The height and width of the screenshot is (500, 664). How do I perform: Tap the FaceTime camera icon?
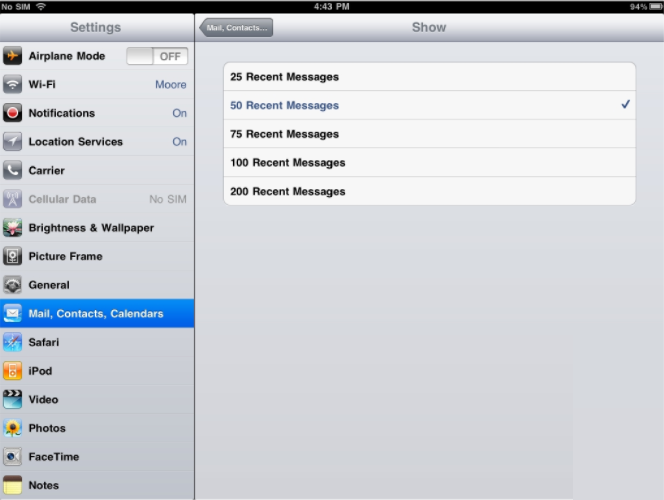click(x=13, y=457)
